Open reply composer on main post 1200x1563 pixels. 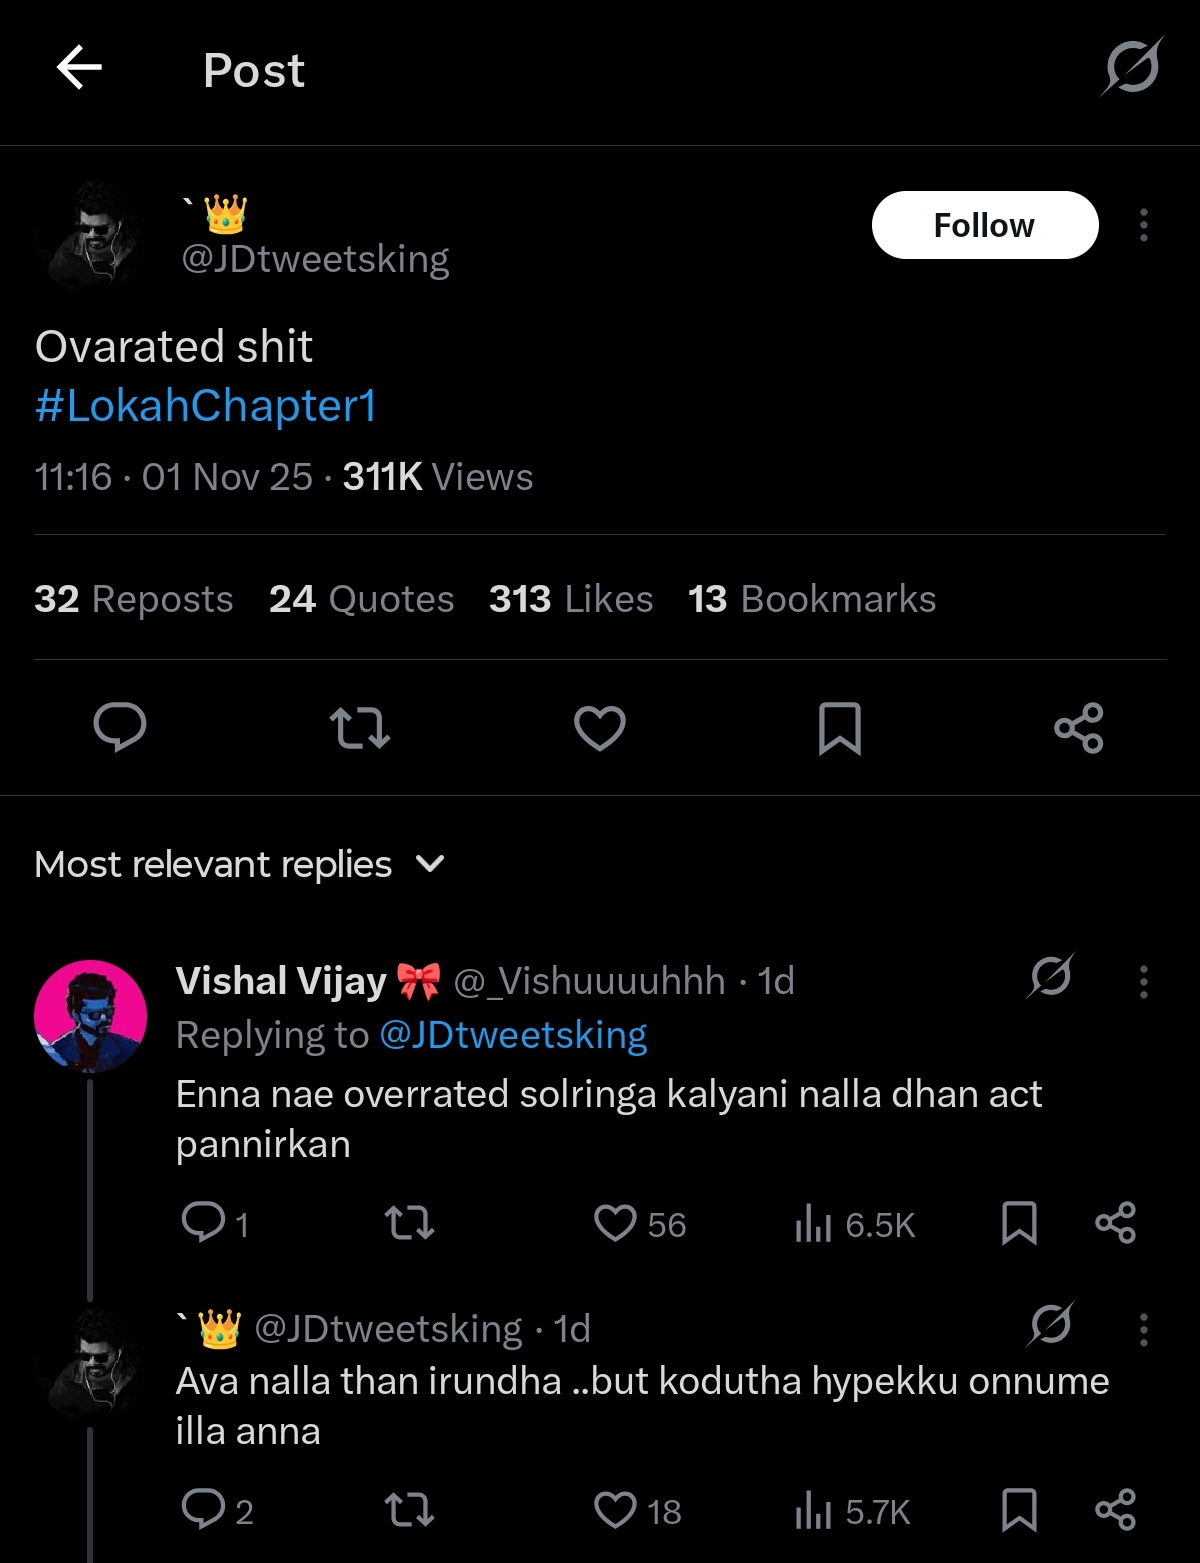pos(120,727)
